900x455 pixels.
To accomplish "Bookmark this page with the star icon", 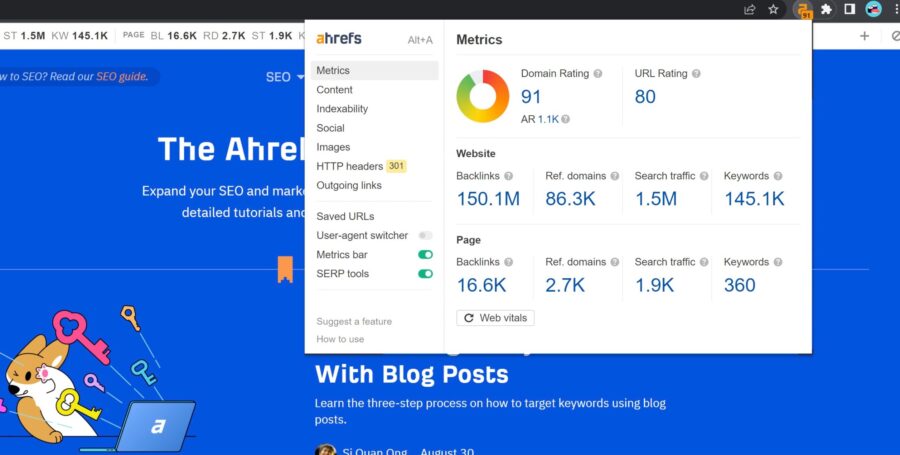I will 773,9.
